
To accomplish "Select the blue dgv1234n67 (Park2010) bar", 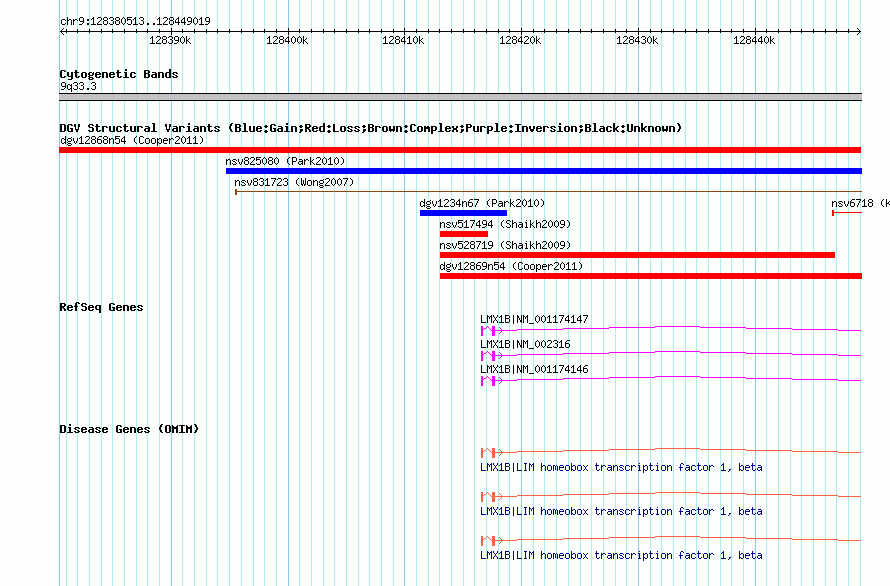I will (x=463, y=213).
